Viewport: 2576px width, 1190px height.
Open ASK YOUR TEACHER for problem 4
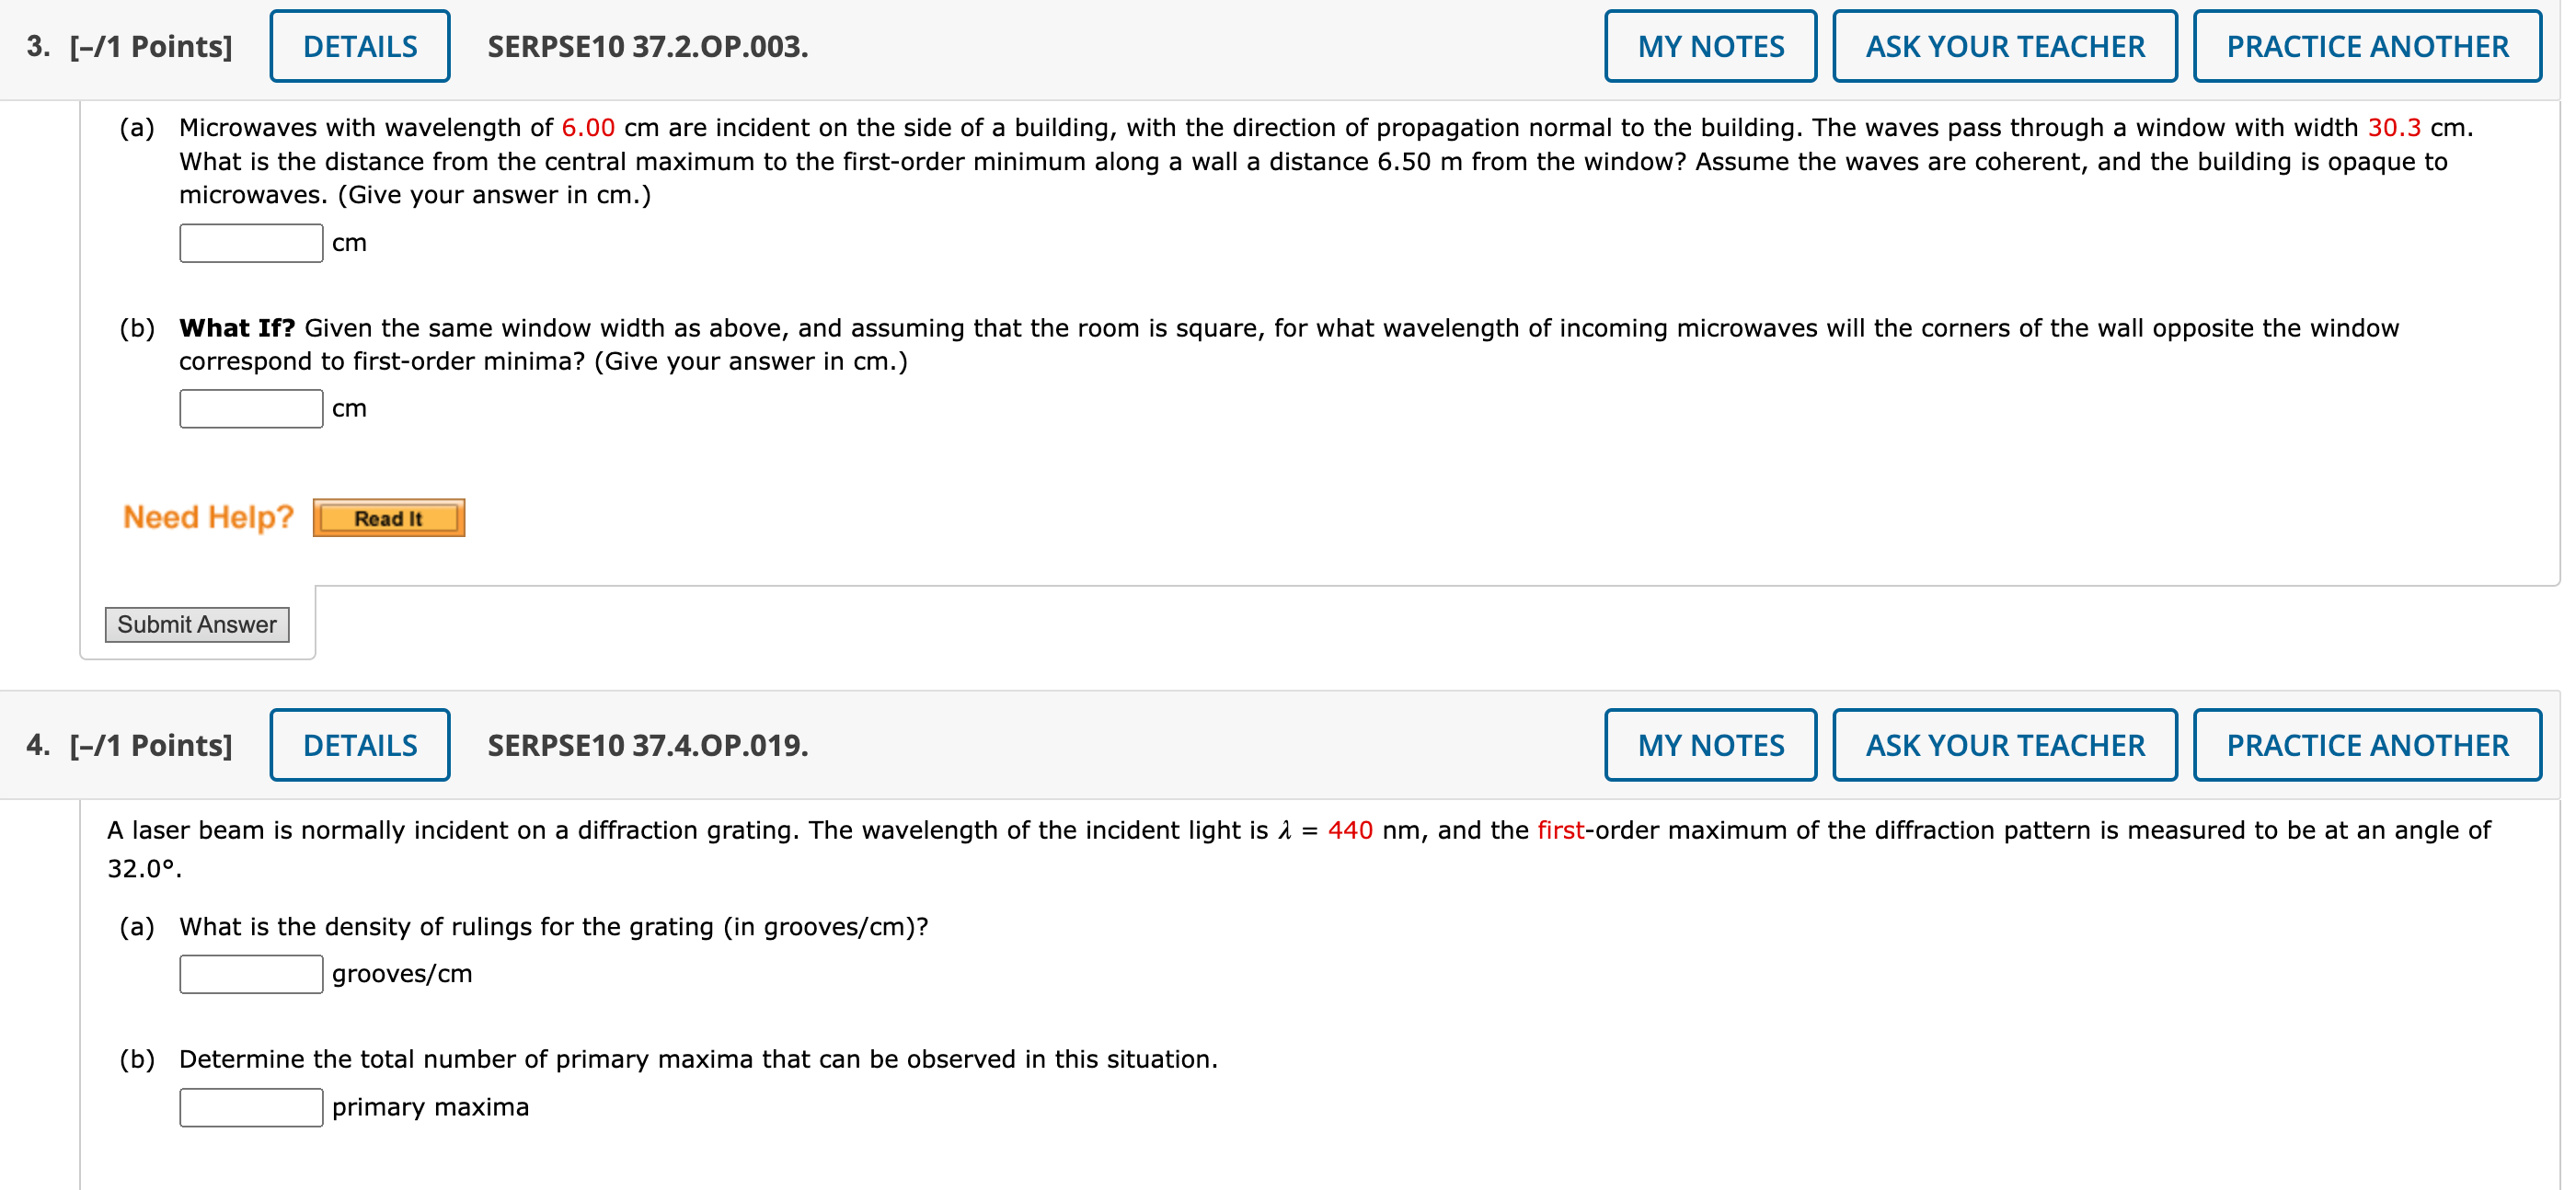pyautogui.click(x=2005, y=744)
